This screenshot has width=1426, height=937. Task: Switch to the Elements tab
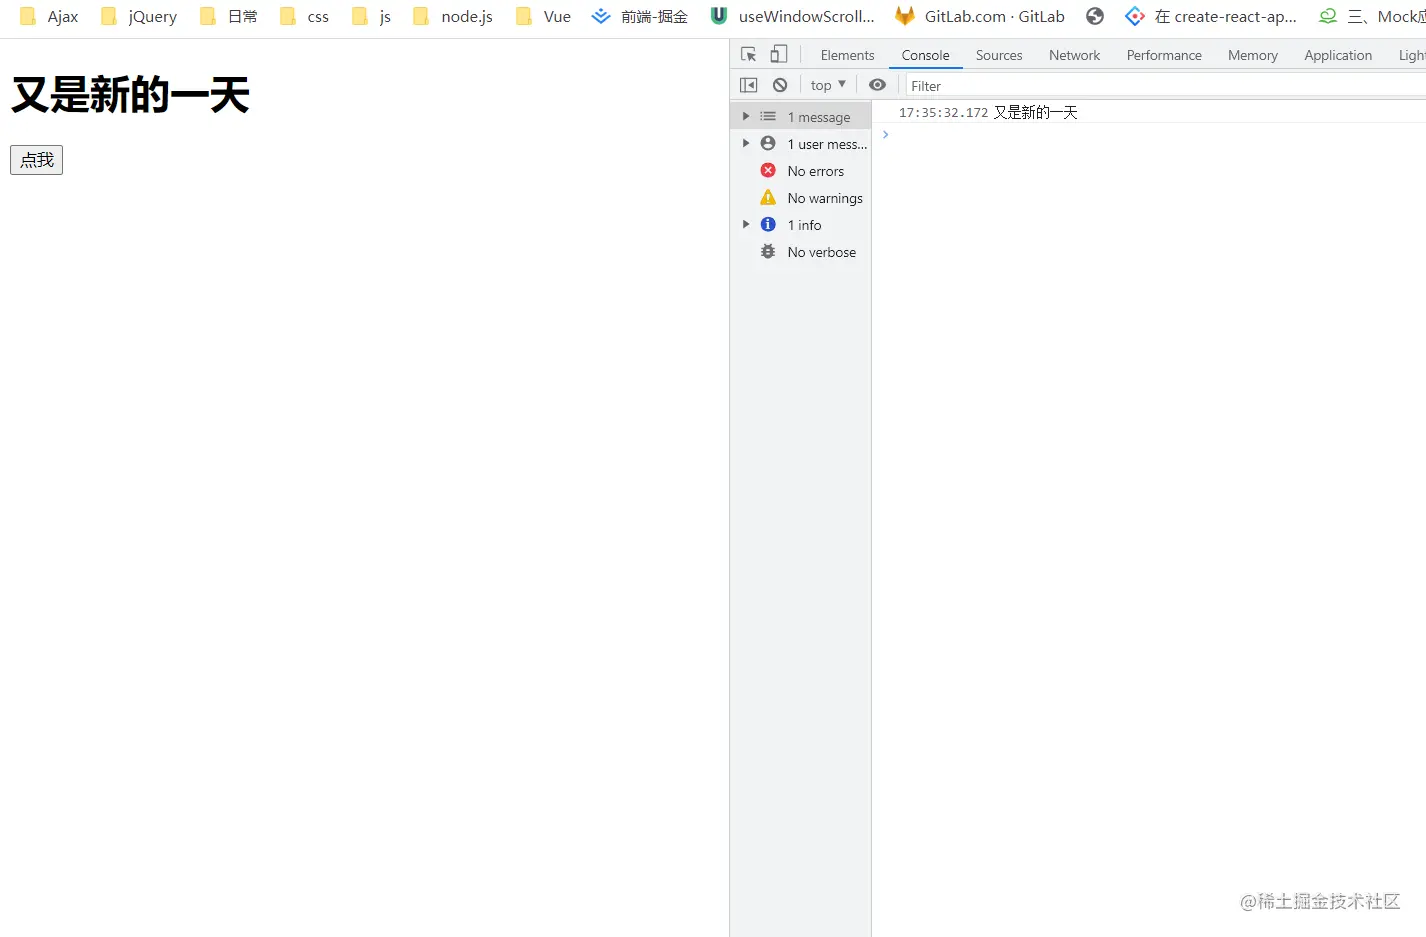coord(847,55)
